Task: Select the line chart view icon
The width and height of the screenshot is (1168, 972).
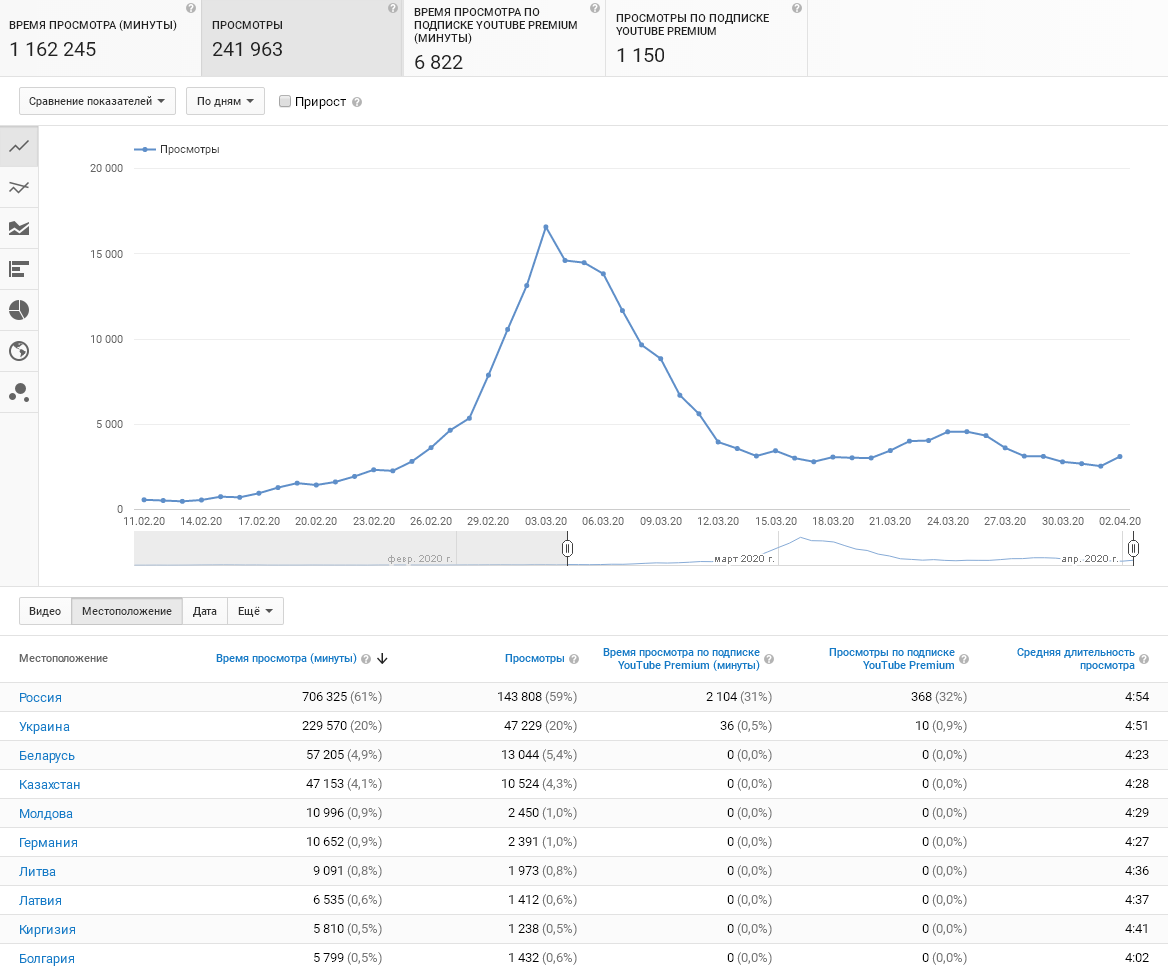Action: (19, 146)
